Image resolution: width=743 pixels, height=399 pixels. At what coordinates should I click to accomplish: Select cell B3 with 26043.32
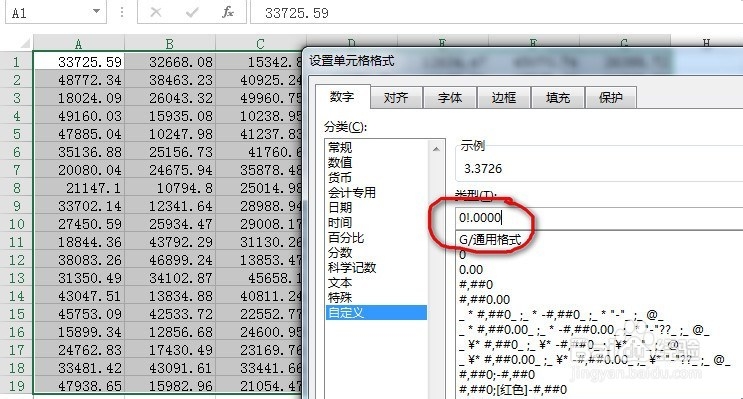coord(170,98)
